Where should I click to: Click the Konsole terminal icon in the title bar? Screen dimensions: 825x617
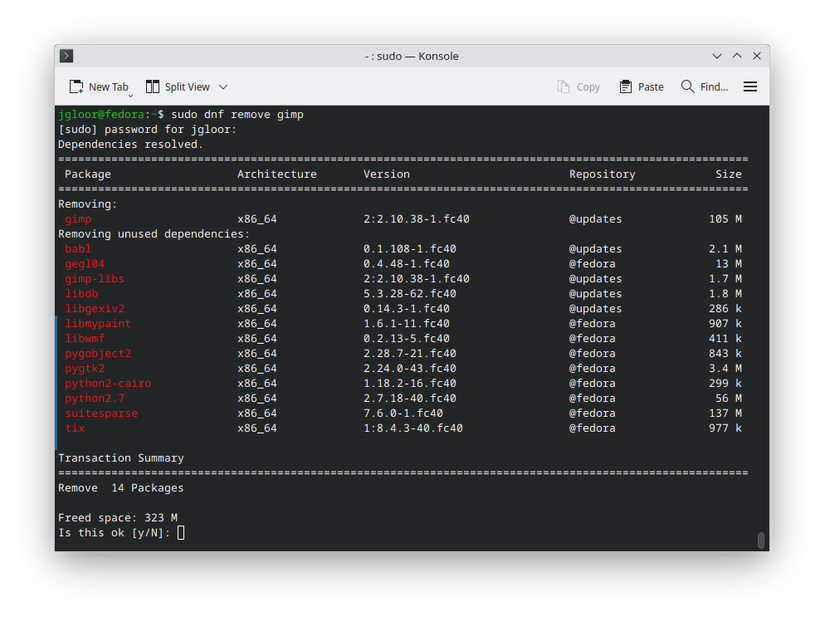67,56
